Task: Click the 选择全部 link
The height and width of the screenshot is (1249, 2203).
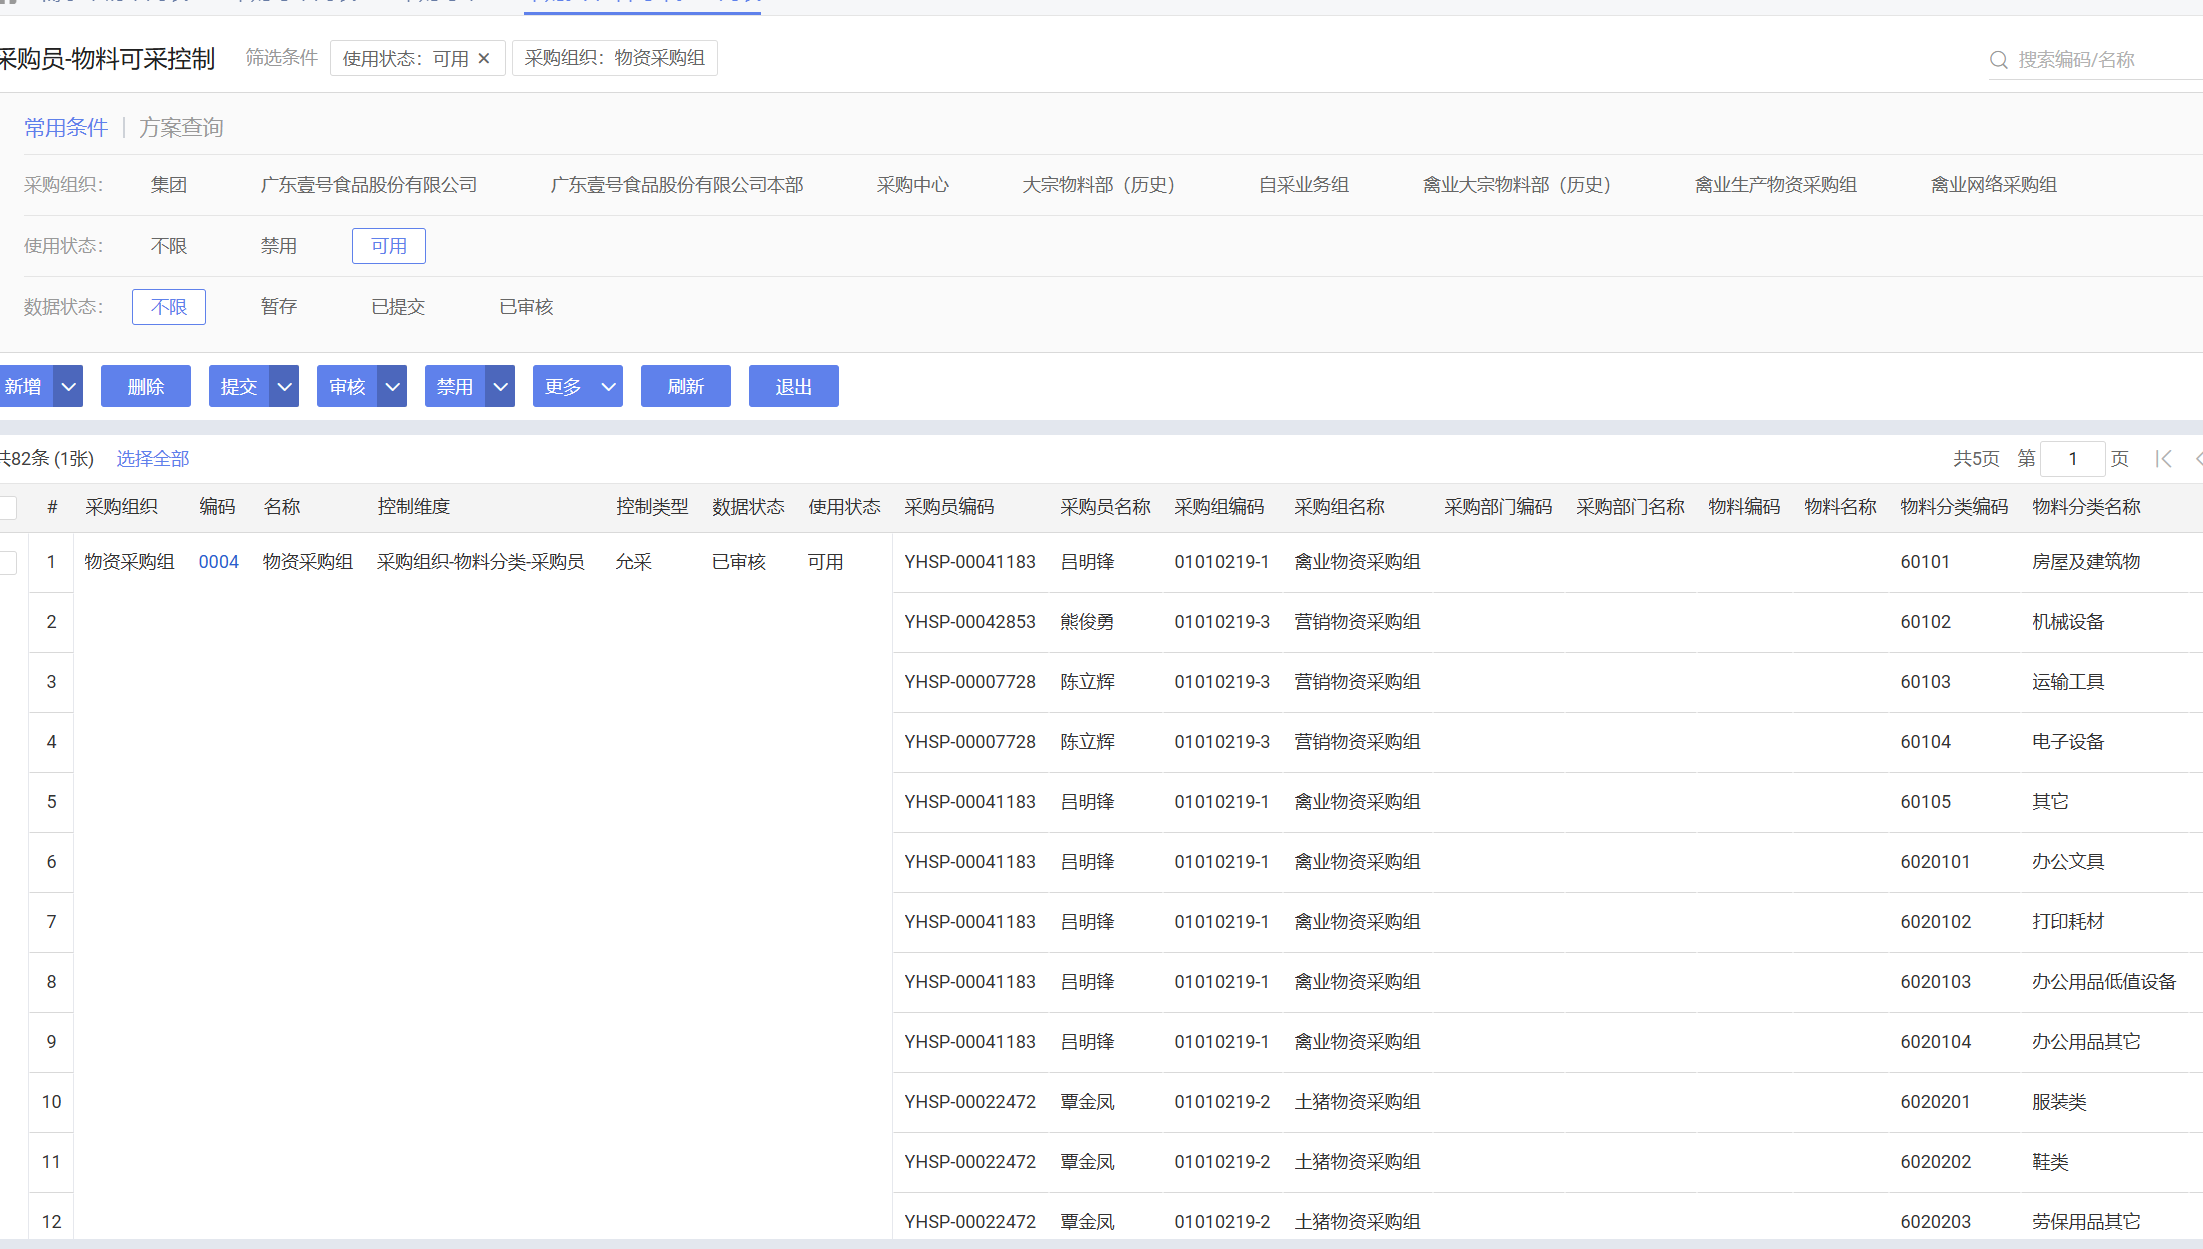Action: (x=152, y=459)
